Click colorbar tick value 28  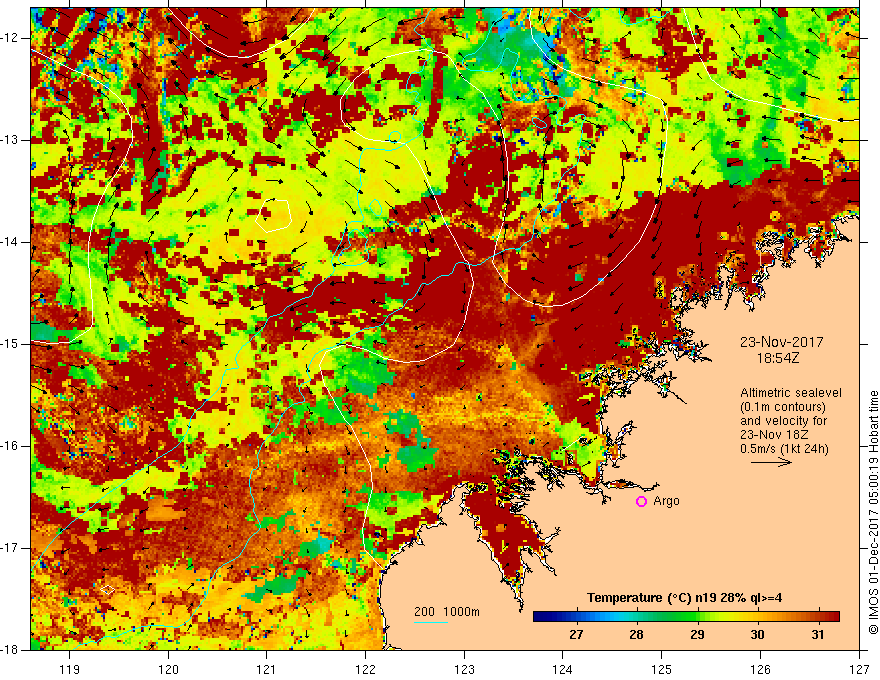[636, 635]
